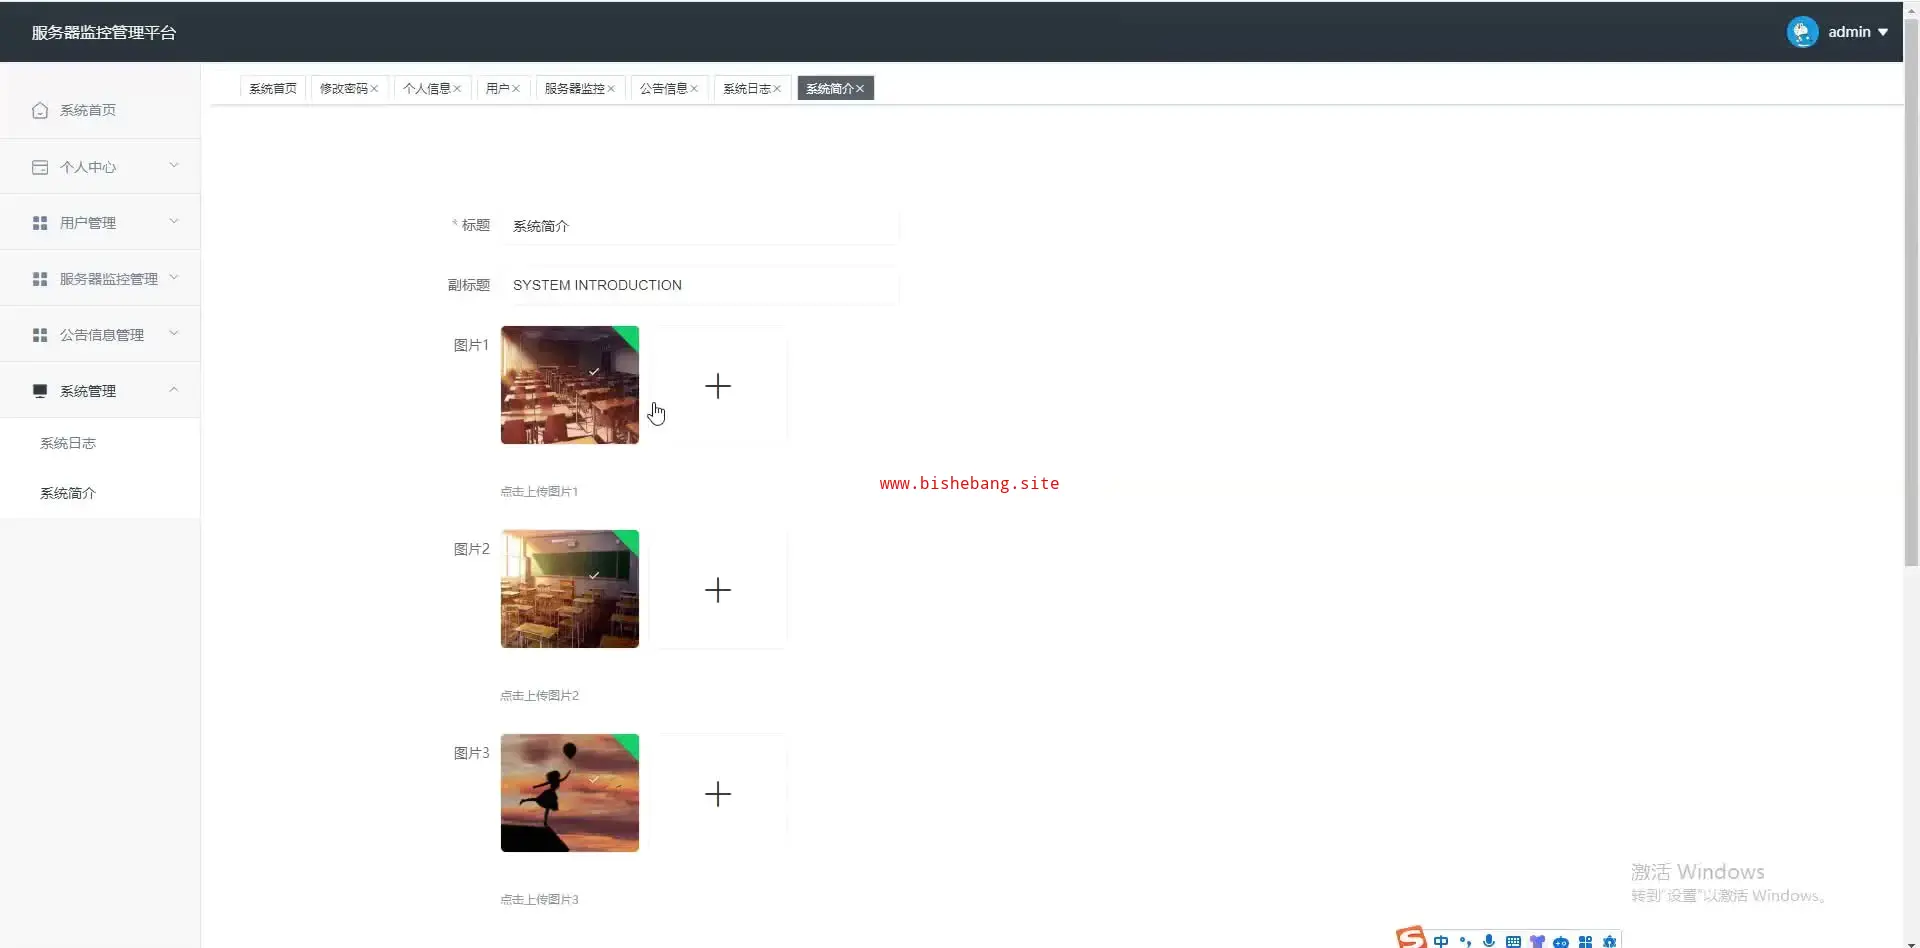Open the IME toolbox grid icon
Image resolution: width=1920 pixels, height=948 pixels.
(1585, 941)
